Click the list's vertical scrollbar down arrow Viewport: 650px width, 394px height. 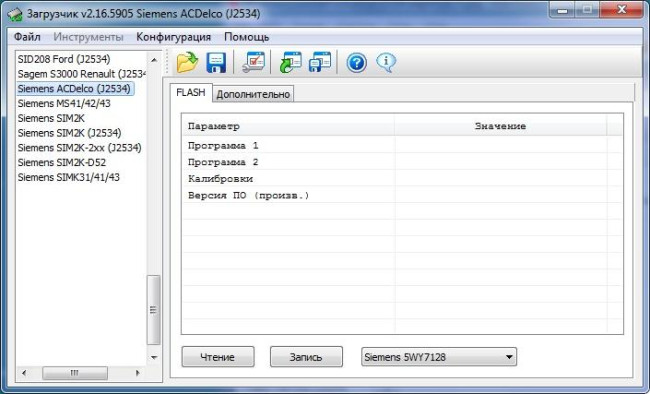[154, 357]
